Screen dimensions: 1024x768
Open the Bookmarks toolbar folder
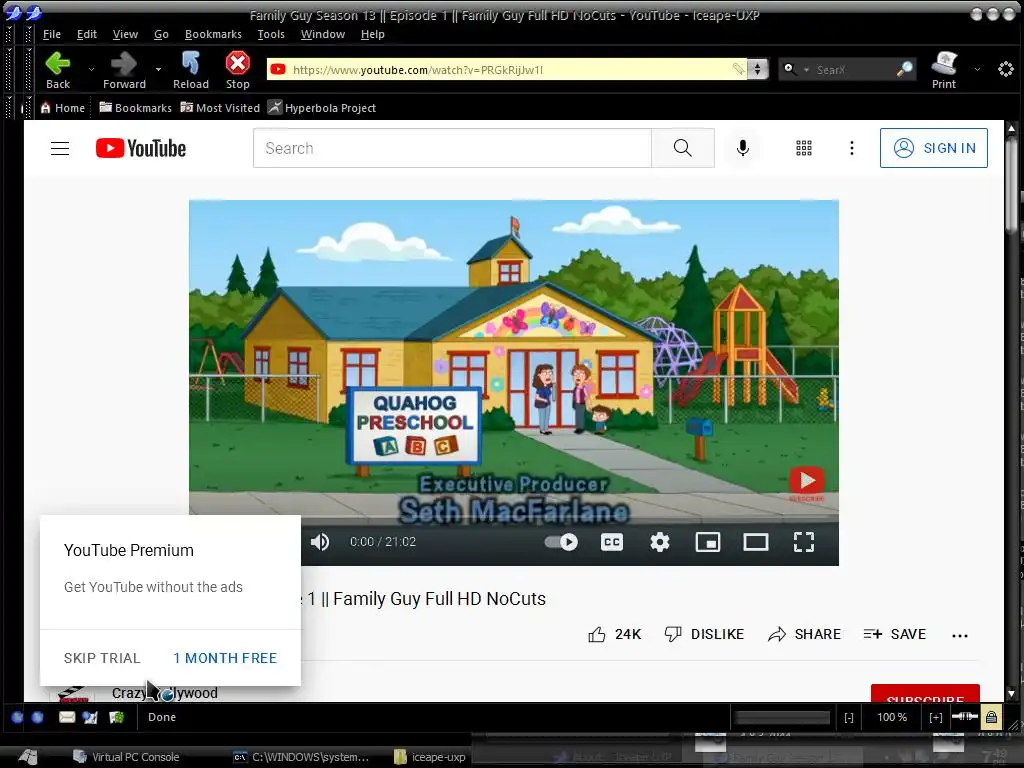(135, 108)
